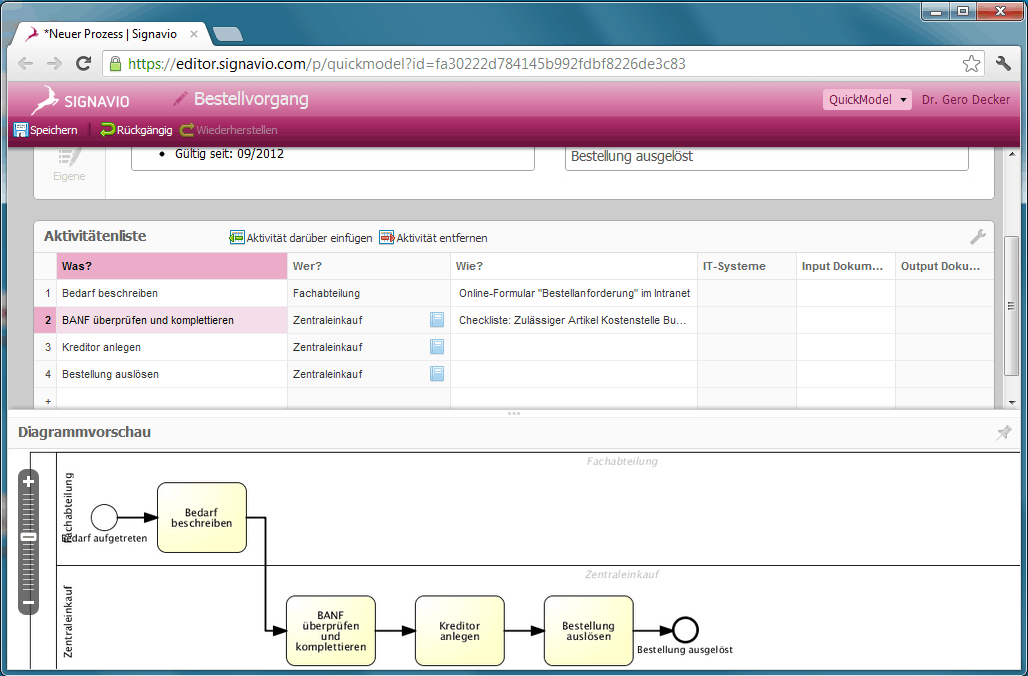
Task: Remove activity with Aktivität entfernen
Action: pyautogui.click(x=386, y=238)
